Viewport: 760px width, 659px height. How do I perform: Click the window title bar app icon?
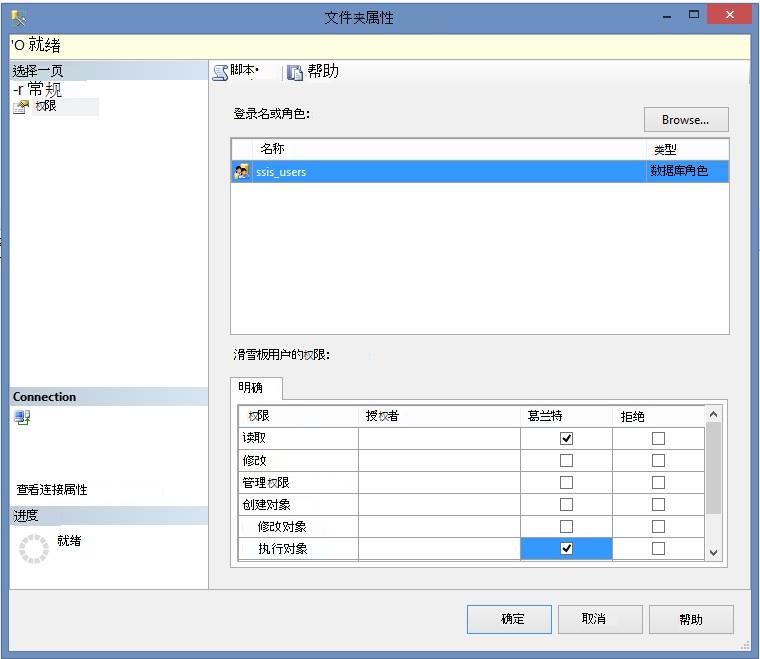(18, 18)
